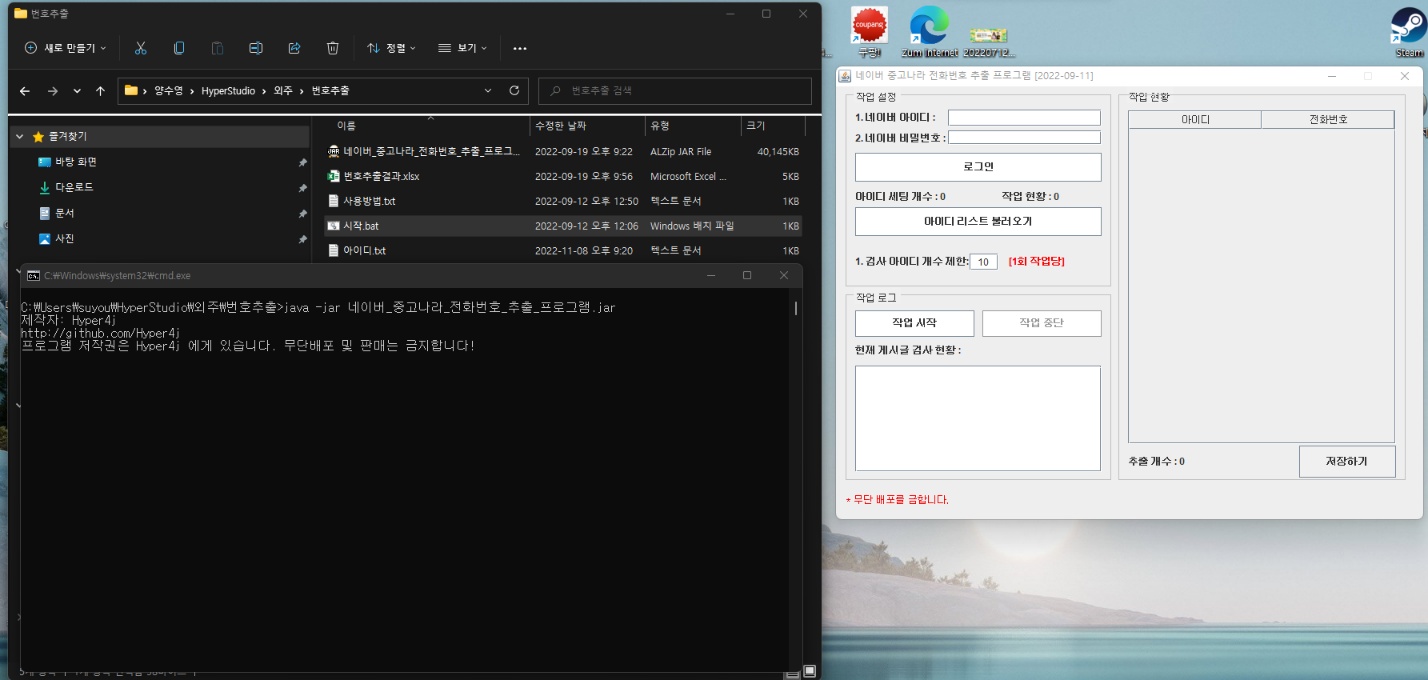Click the Cut scissors icon in Explorer toolbar
1428x680 pixels.
pos(141,48)
